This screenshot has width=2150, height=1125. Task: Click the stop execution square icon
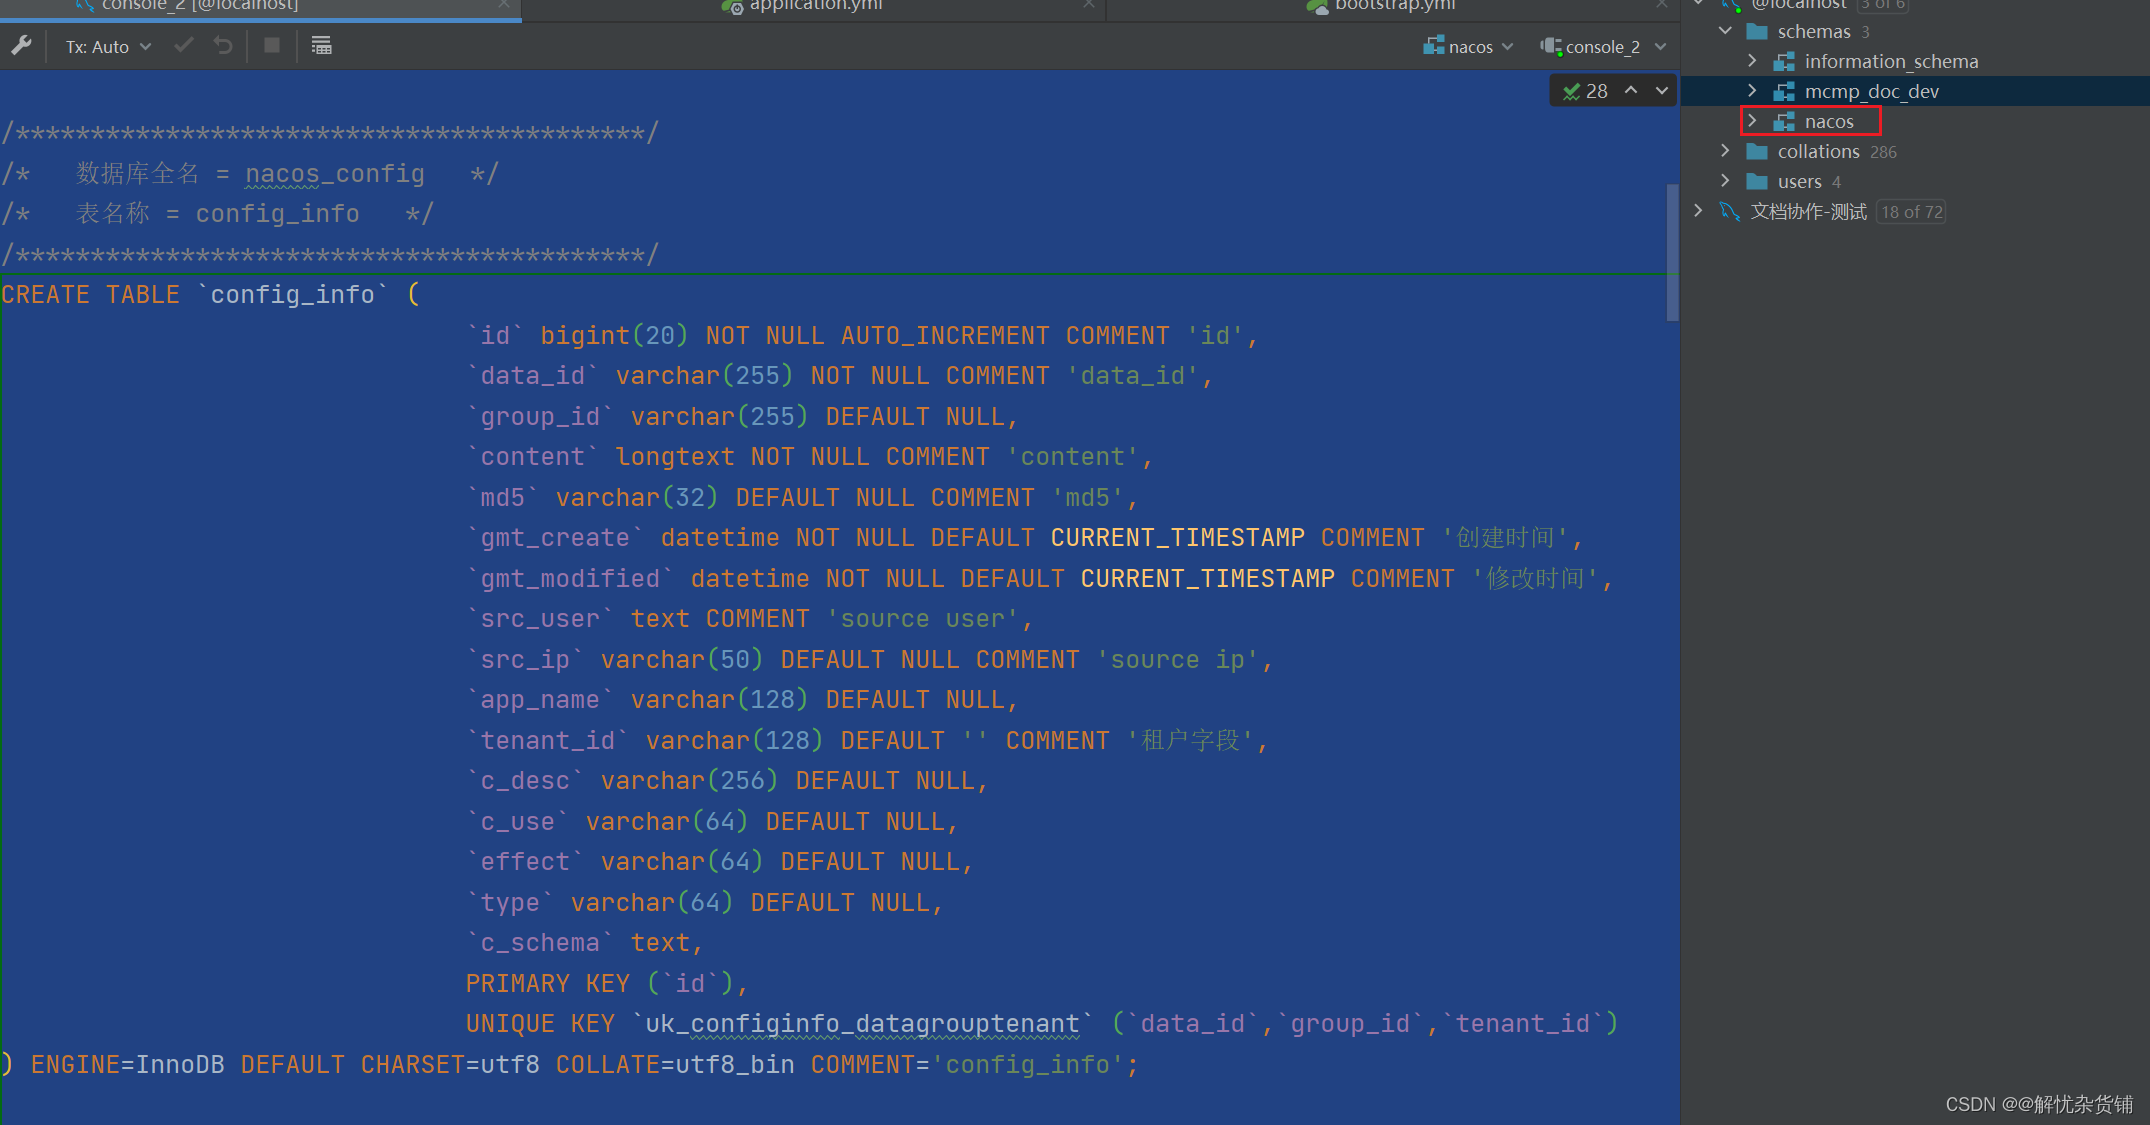[x=271, y=45]
